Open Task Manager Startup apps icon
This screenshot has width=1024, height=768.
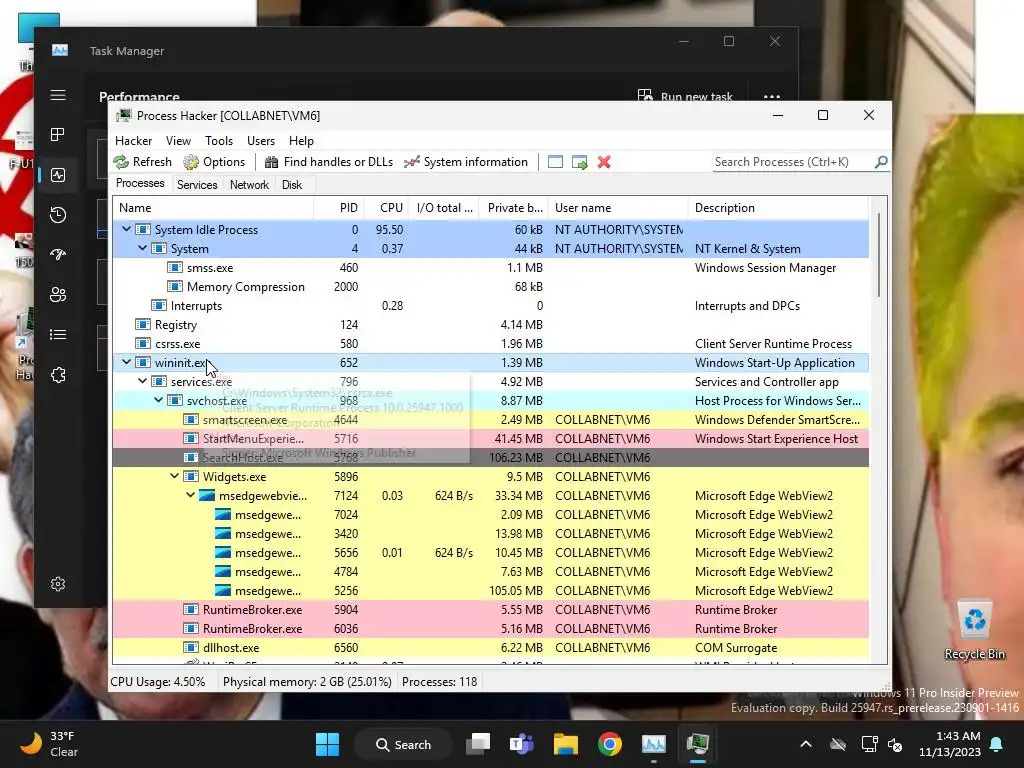[x=58, y=255]
